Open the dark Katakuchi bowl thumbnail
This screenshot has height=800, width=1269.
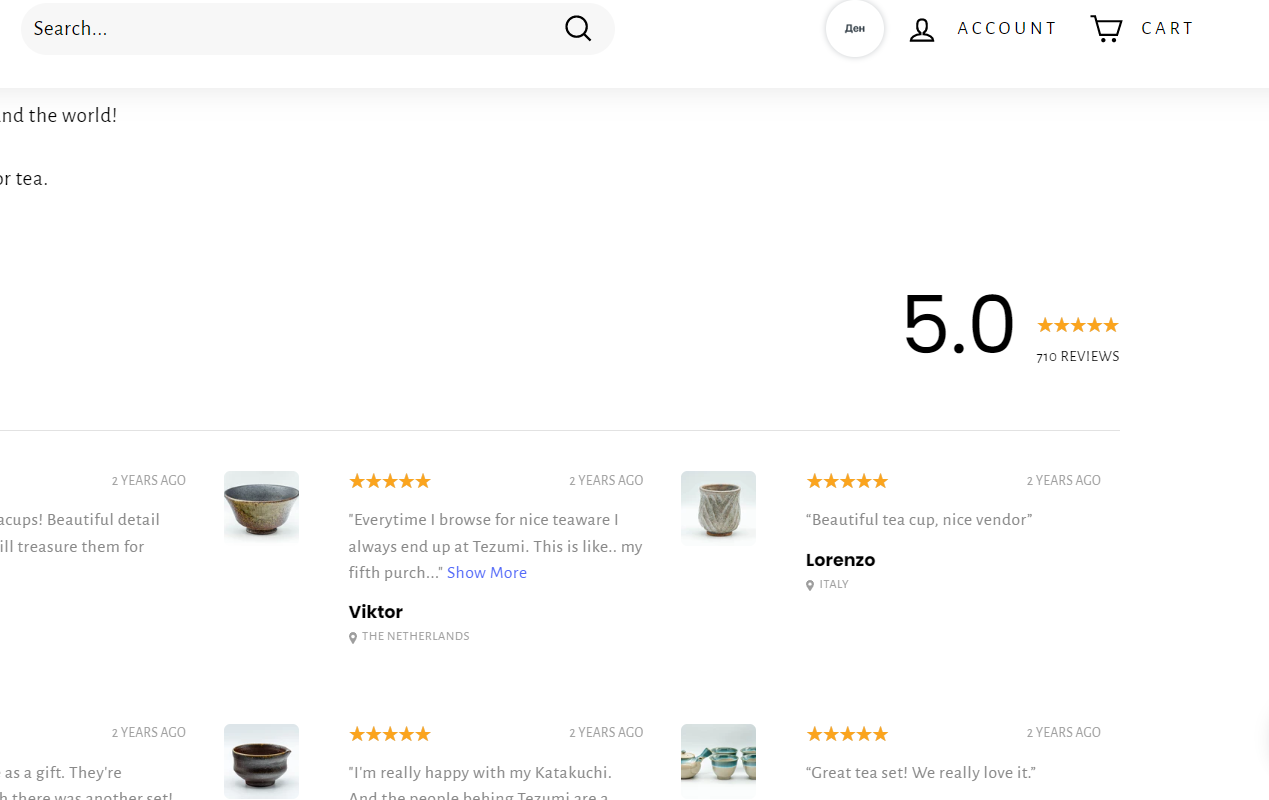coord(261,760)
